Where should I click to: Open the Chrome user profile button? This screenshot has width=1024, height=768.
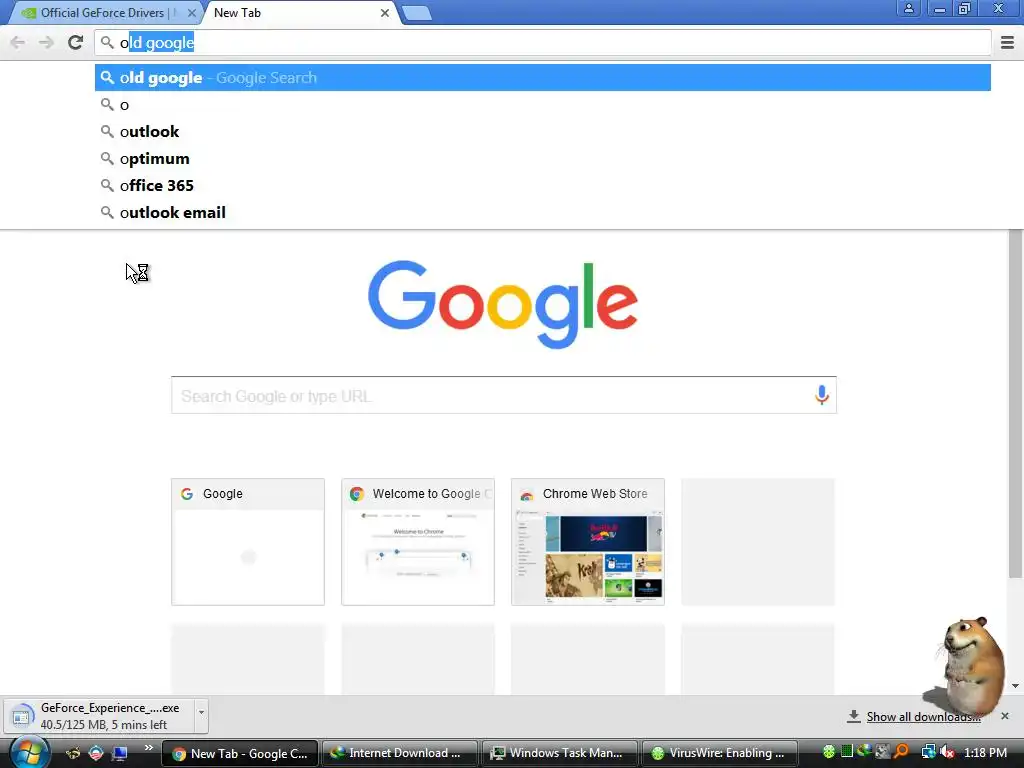[x=908, y=8]
